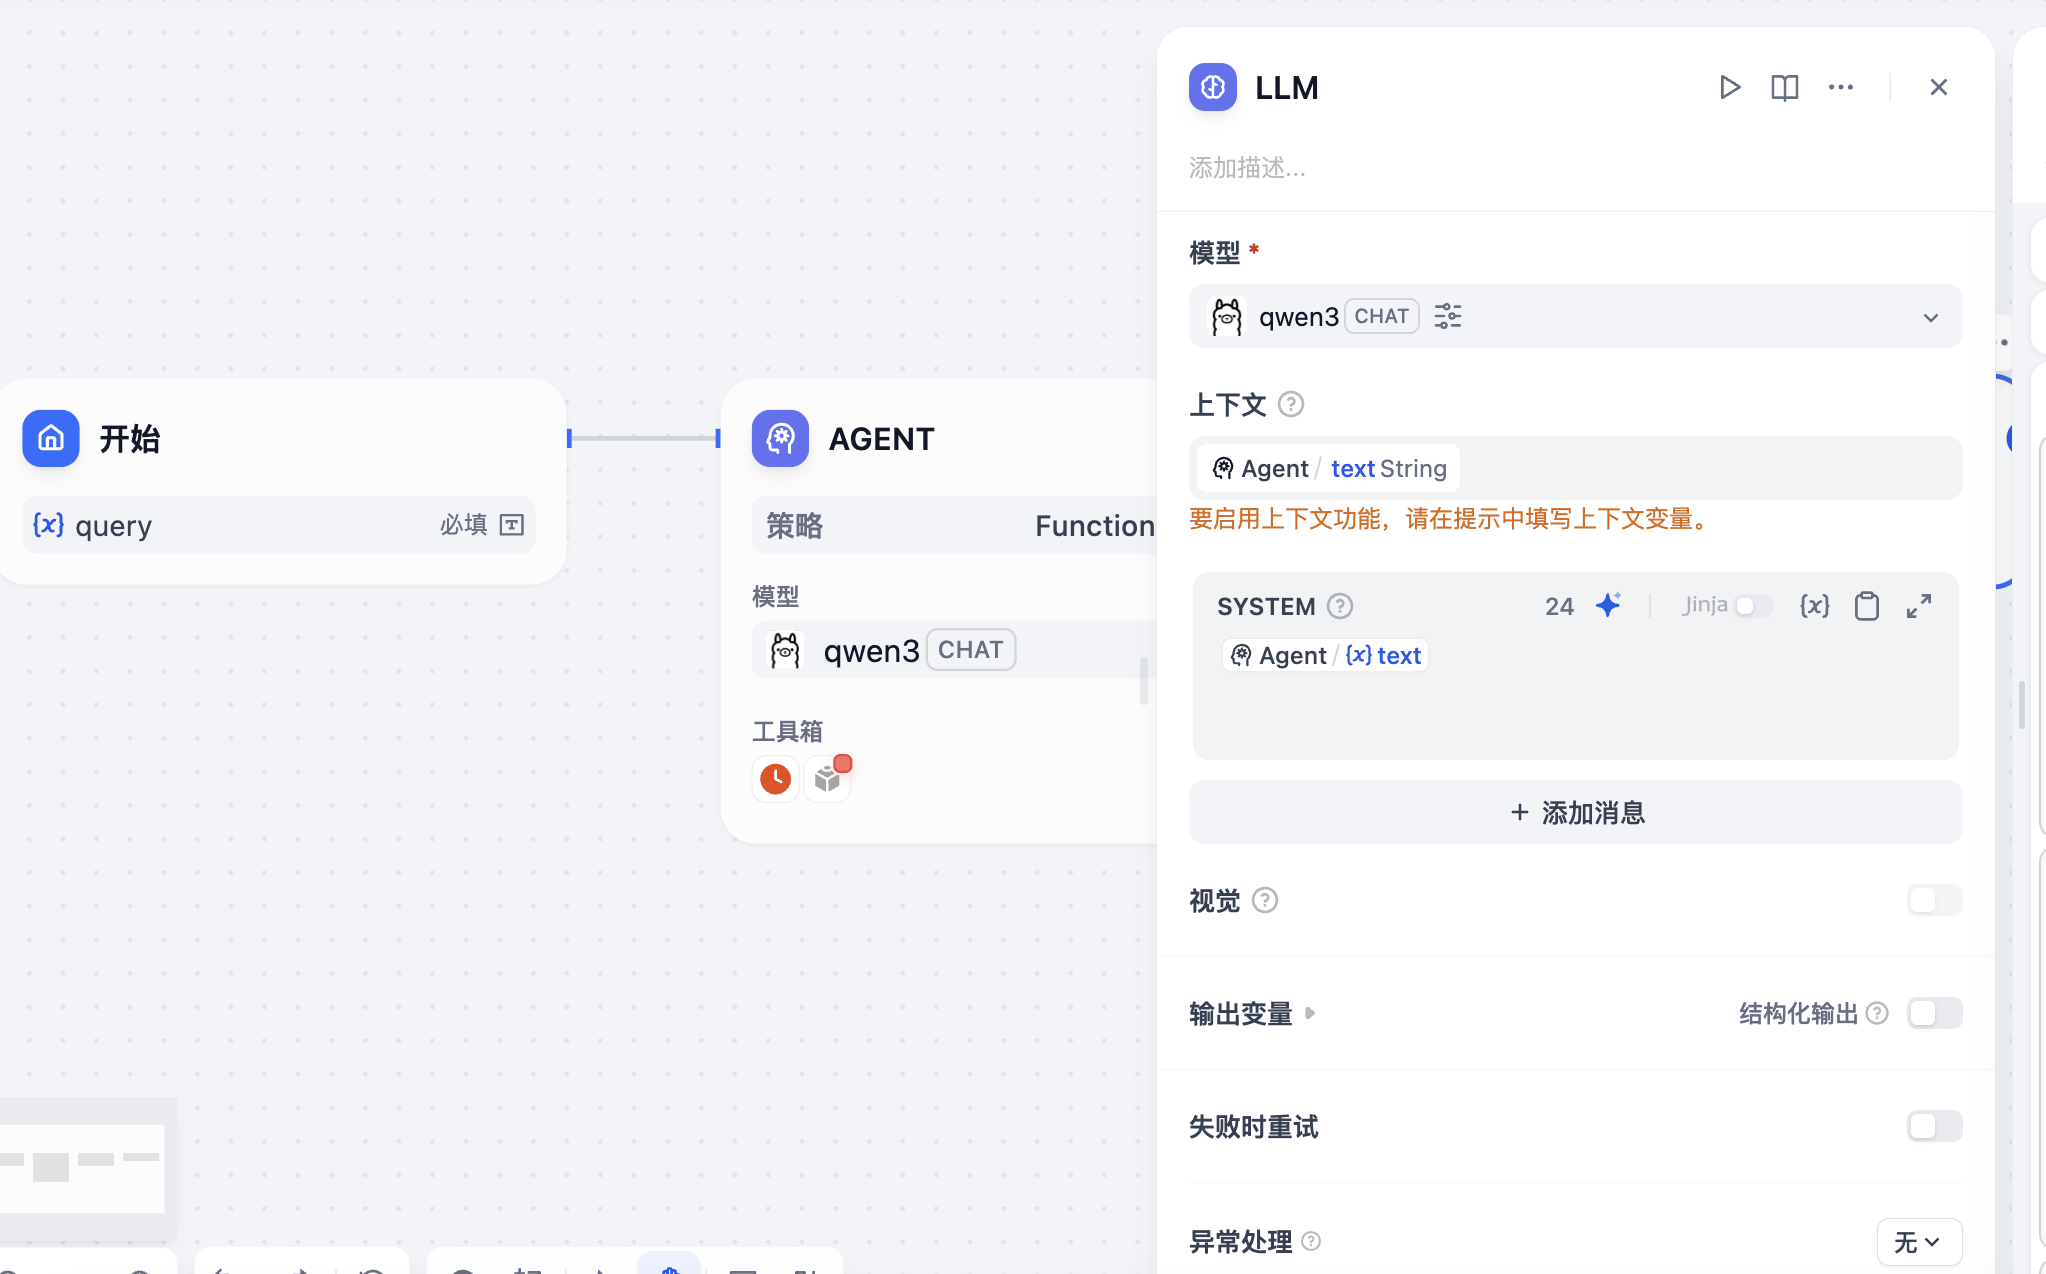The height and width of the screenshot is (1274, 2046).
Task: Enable 失败时重试 retry on failure
Action: [x=1933, y=1127]
